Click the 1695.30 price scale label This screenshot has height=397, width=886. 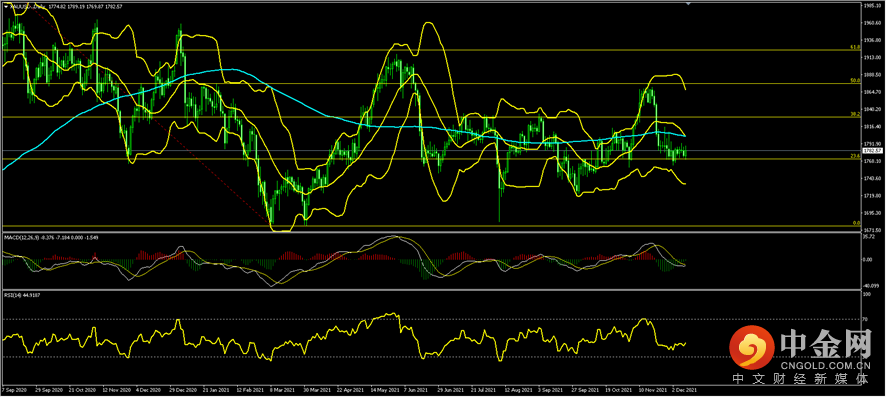[872, 213]
